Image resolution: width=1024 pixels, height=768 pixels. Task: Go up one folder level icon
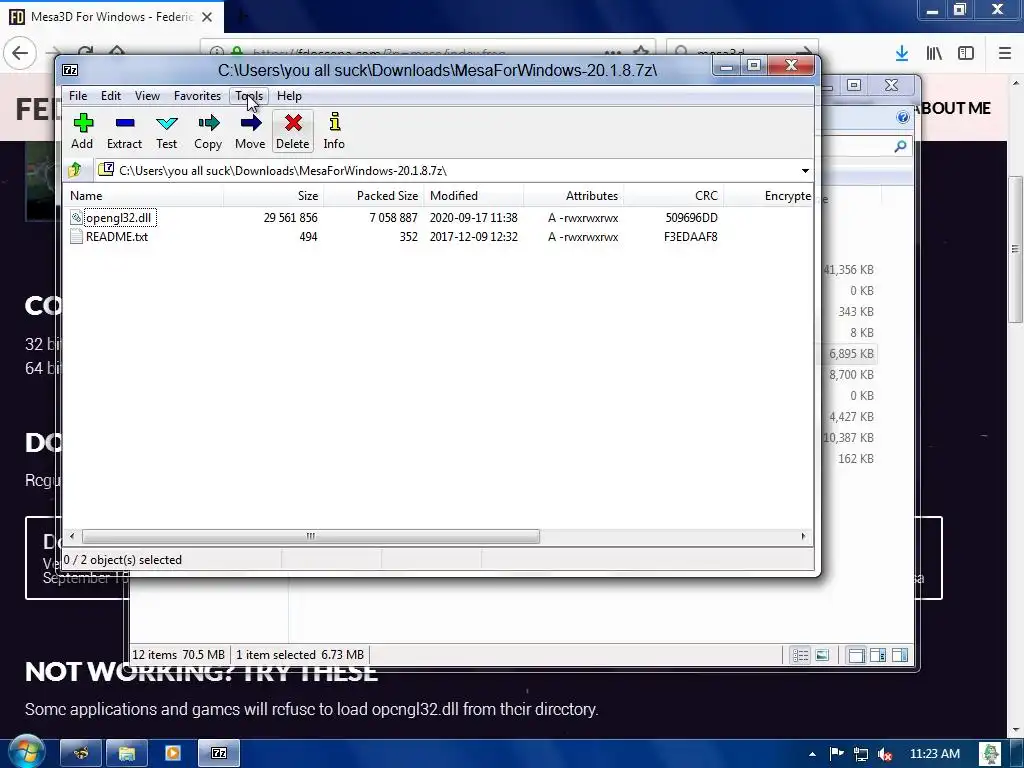[74, 170]
